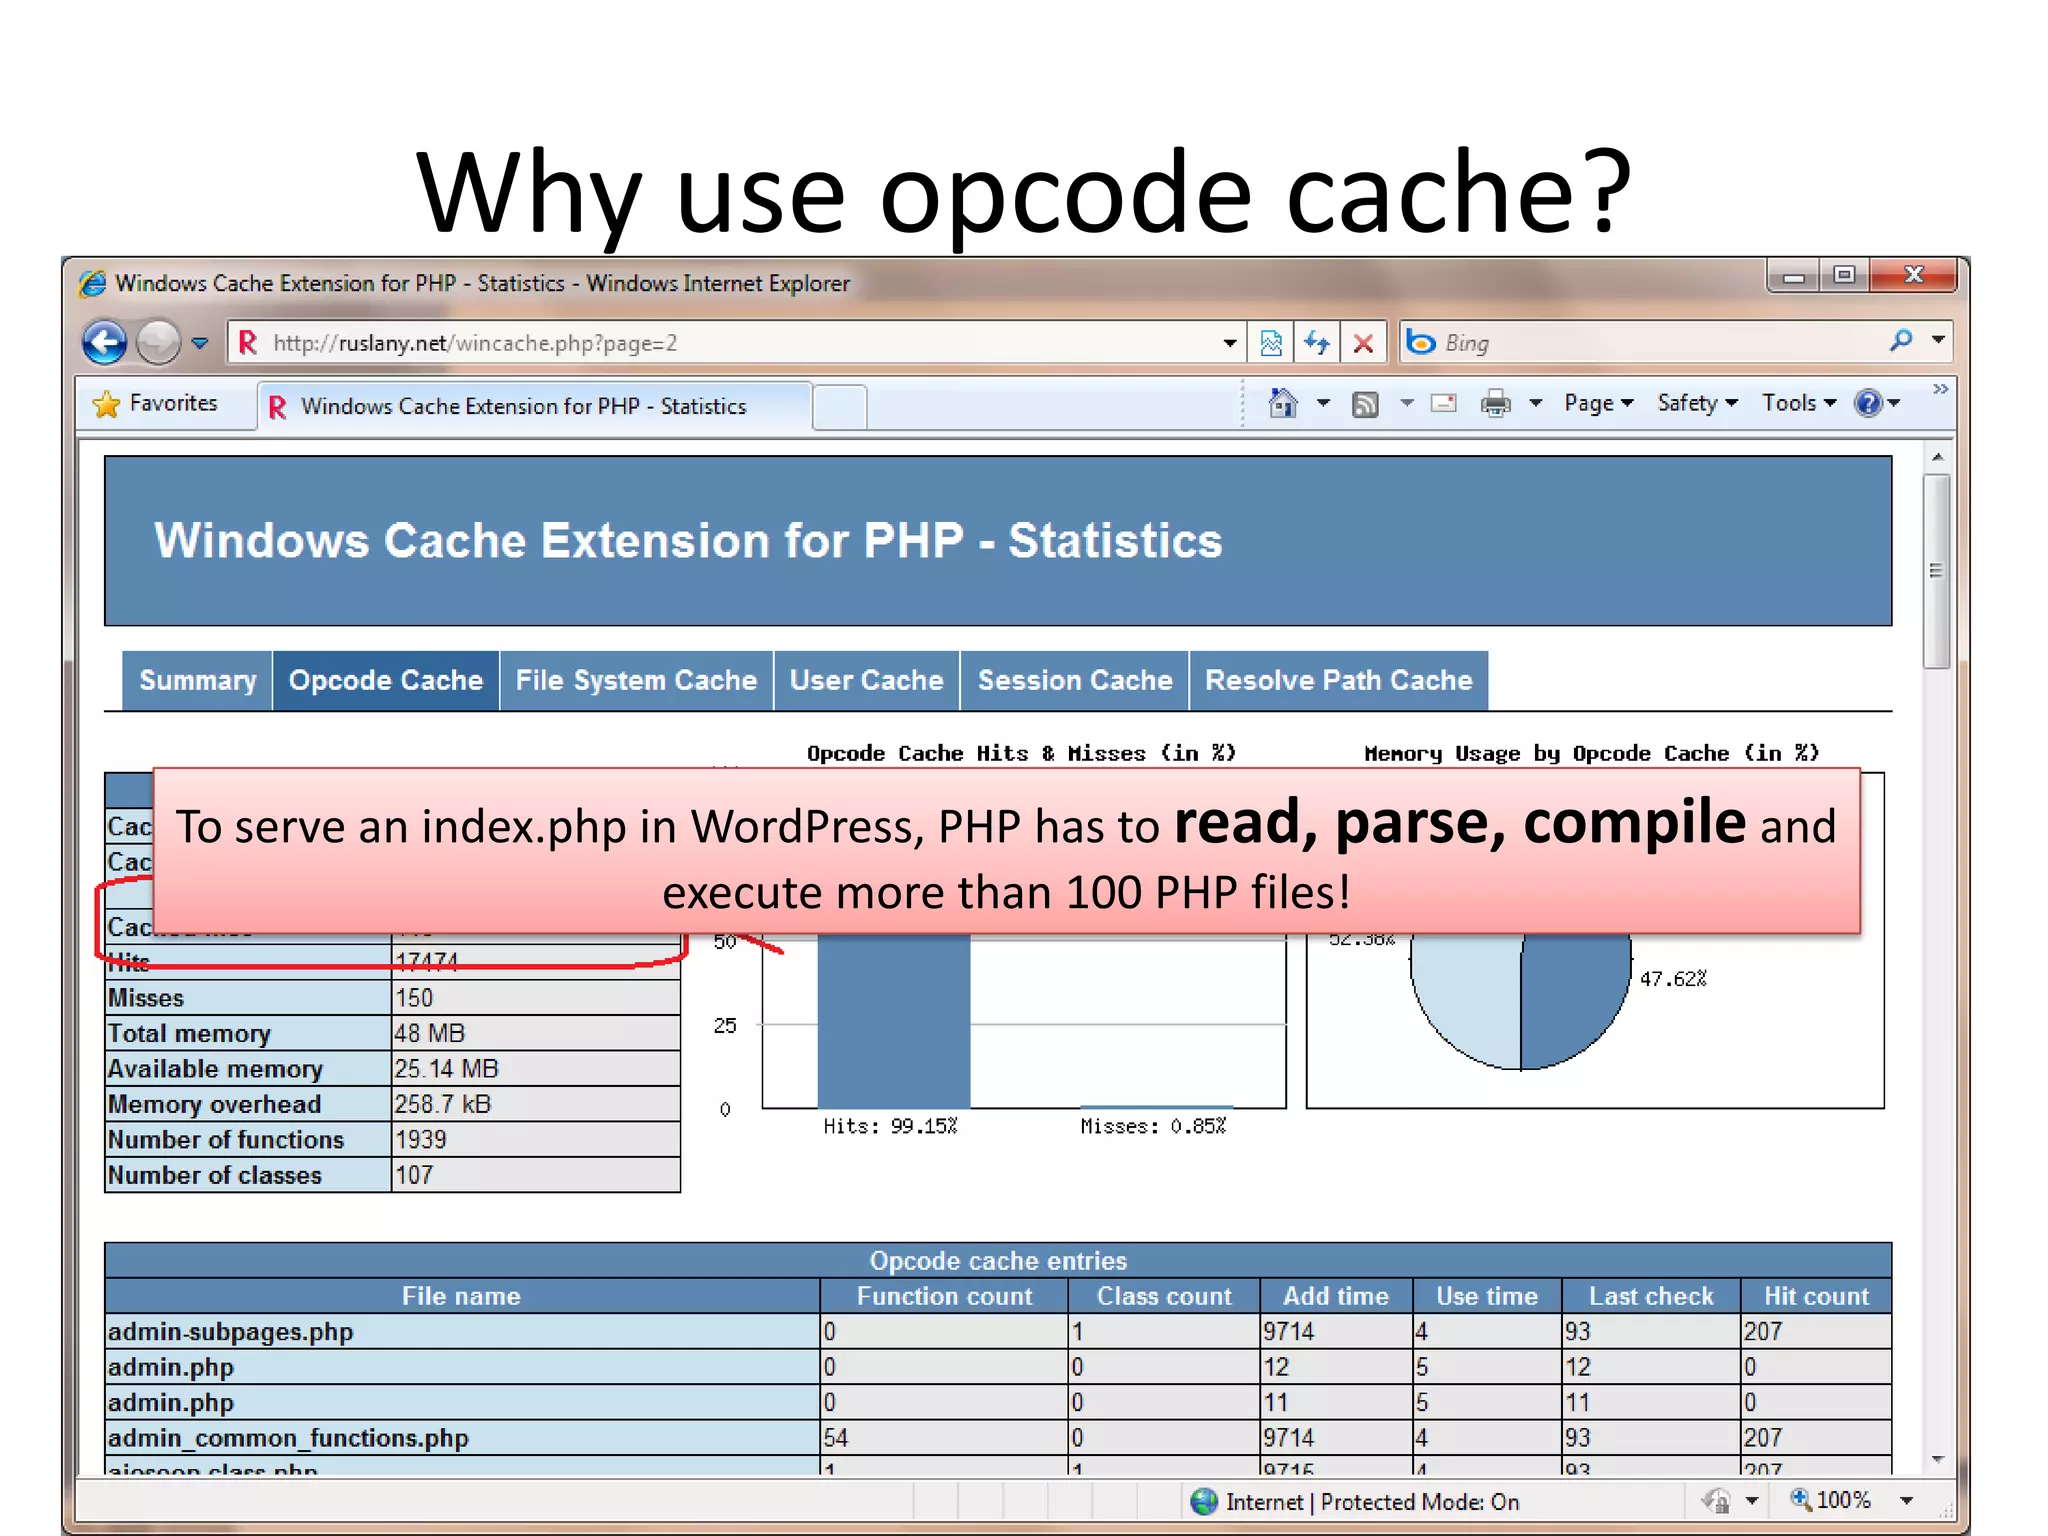Viewport: 2048px width, 1536px height.
Task: Open the Page menu
Action: pyautogui.click(x=1598, y=403)
